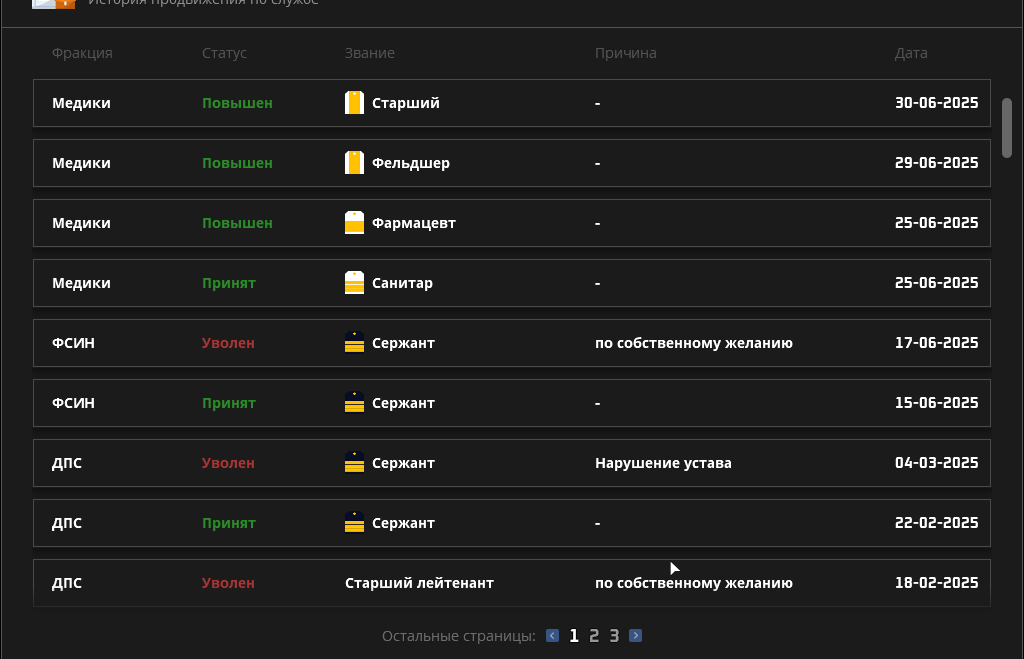Click Сержант badge in ФСИН row dated 17-06-2025
1024x659 pixels.
pyautogui.click(x=354, y=342)
